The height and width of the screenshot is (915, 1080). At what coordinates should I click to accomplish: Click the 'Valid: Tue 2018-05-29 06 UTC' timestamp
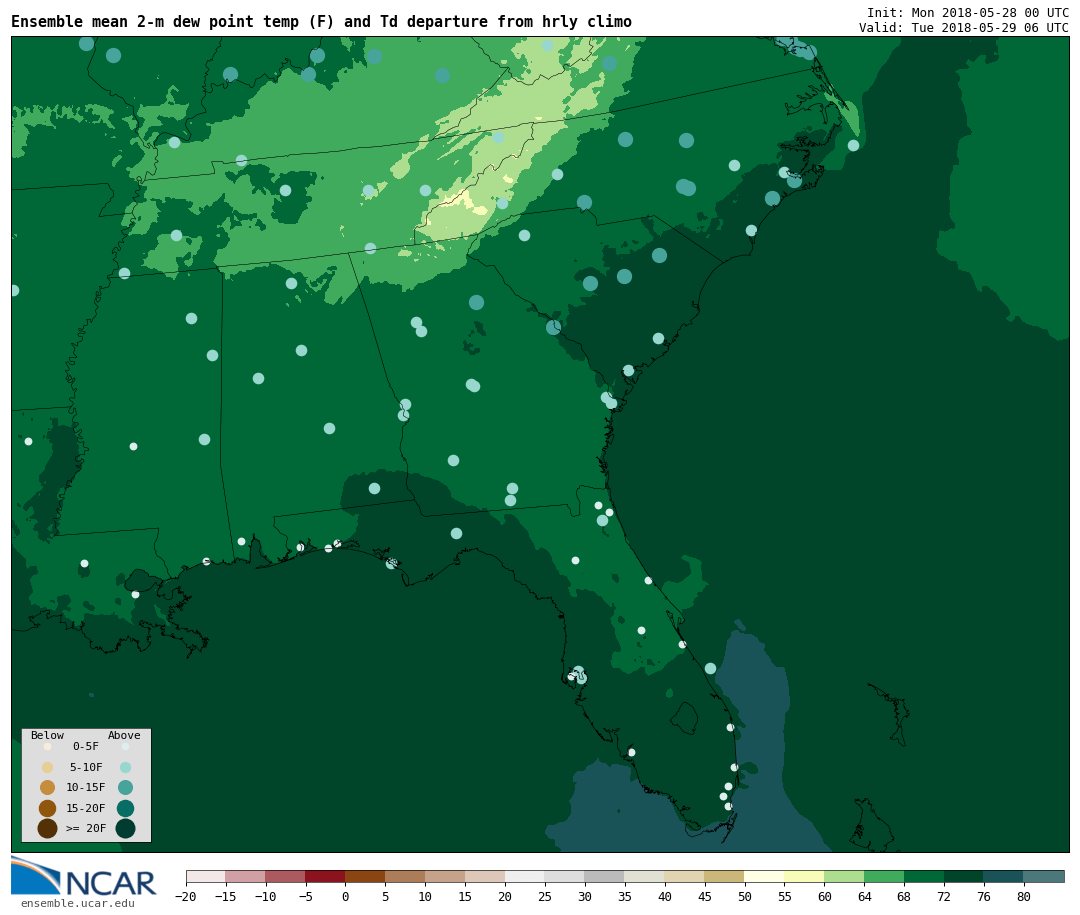(x=963, y=28)
